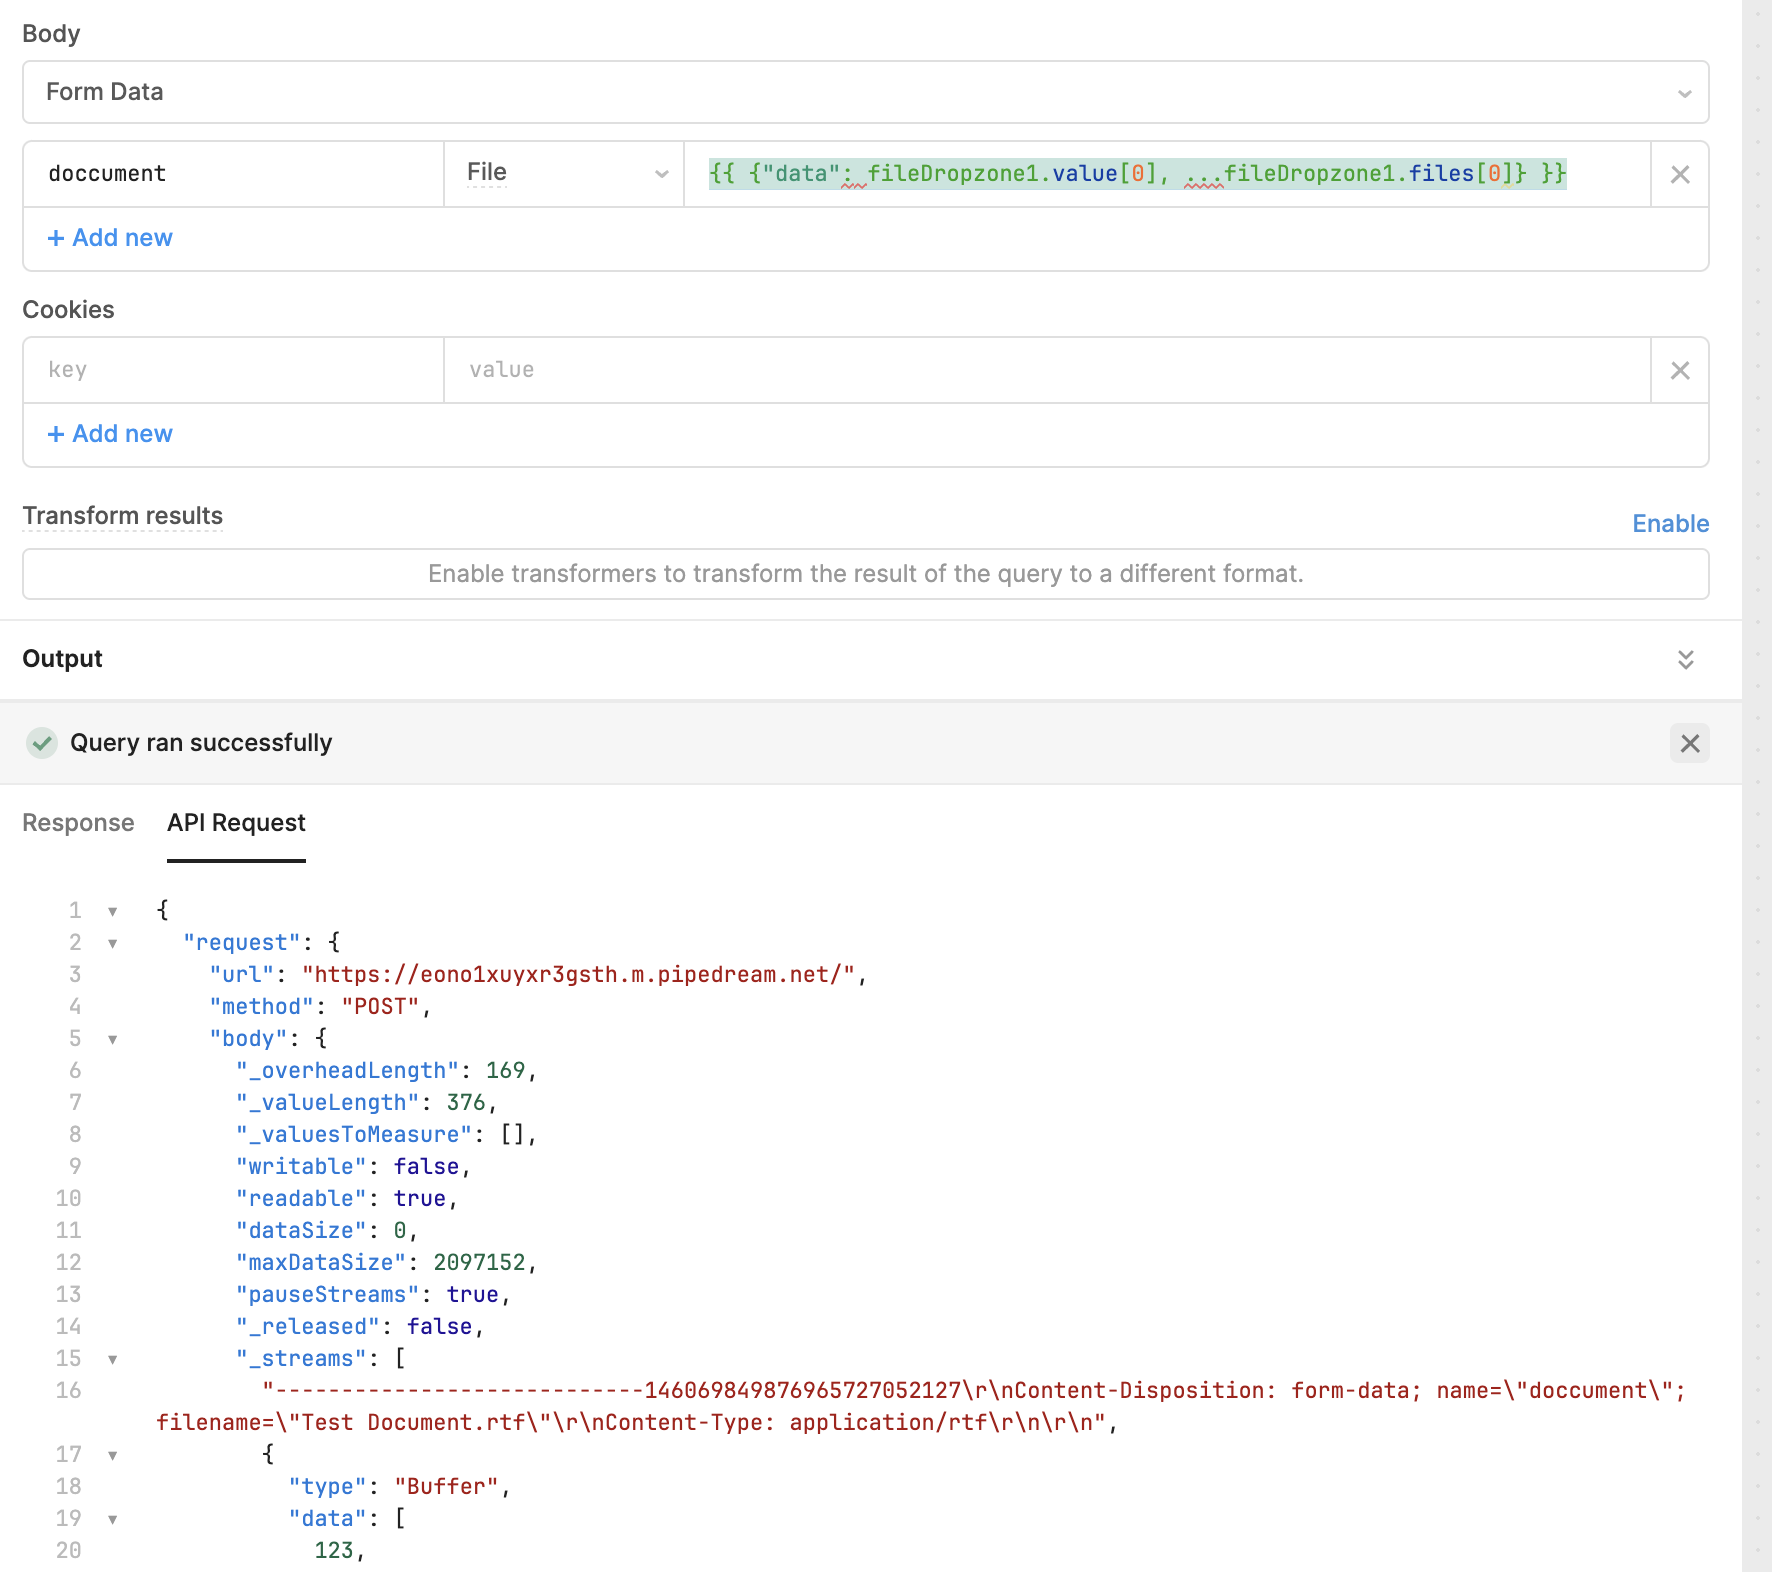Click the "_overheadLength" value 169
Viewport: 1772px width, 1572px height.
506,1071
